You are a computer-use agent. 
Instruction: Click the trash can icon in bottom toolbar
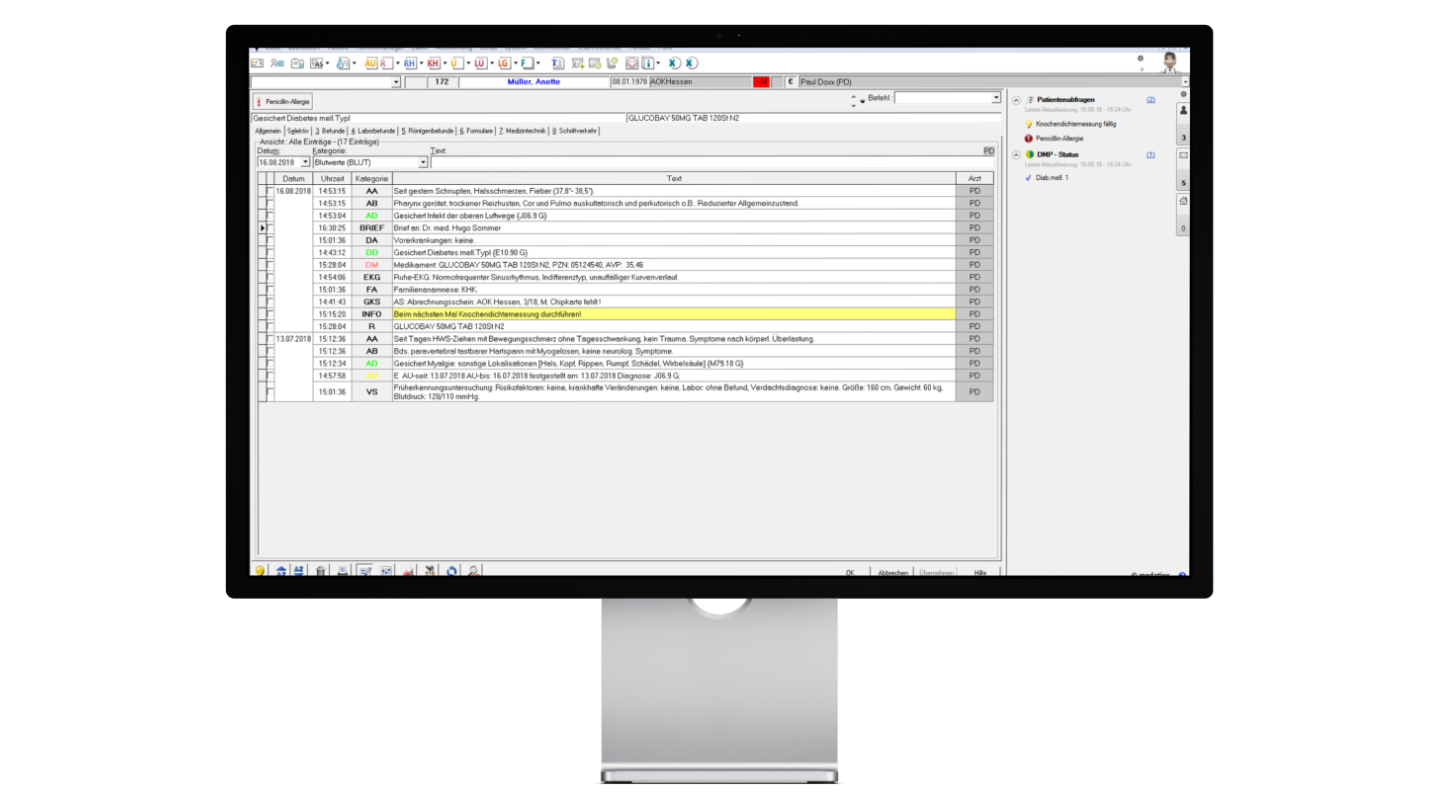321,571
